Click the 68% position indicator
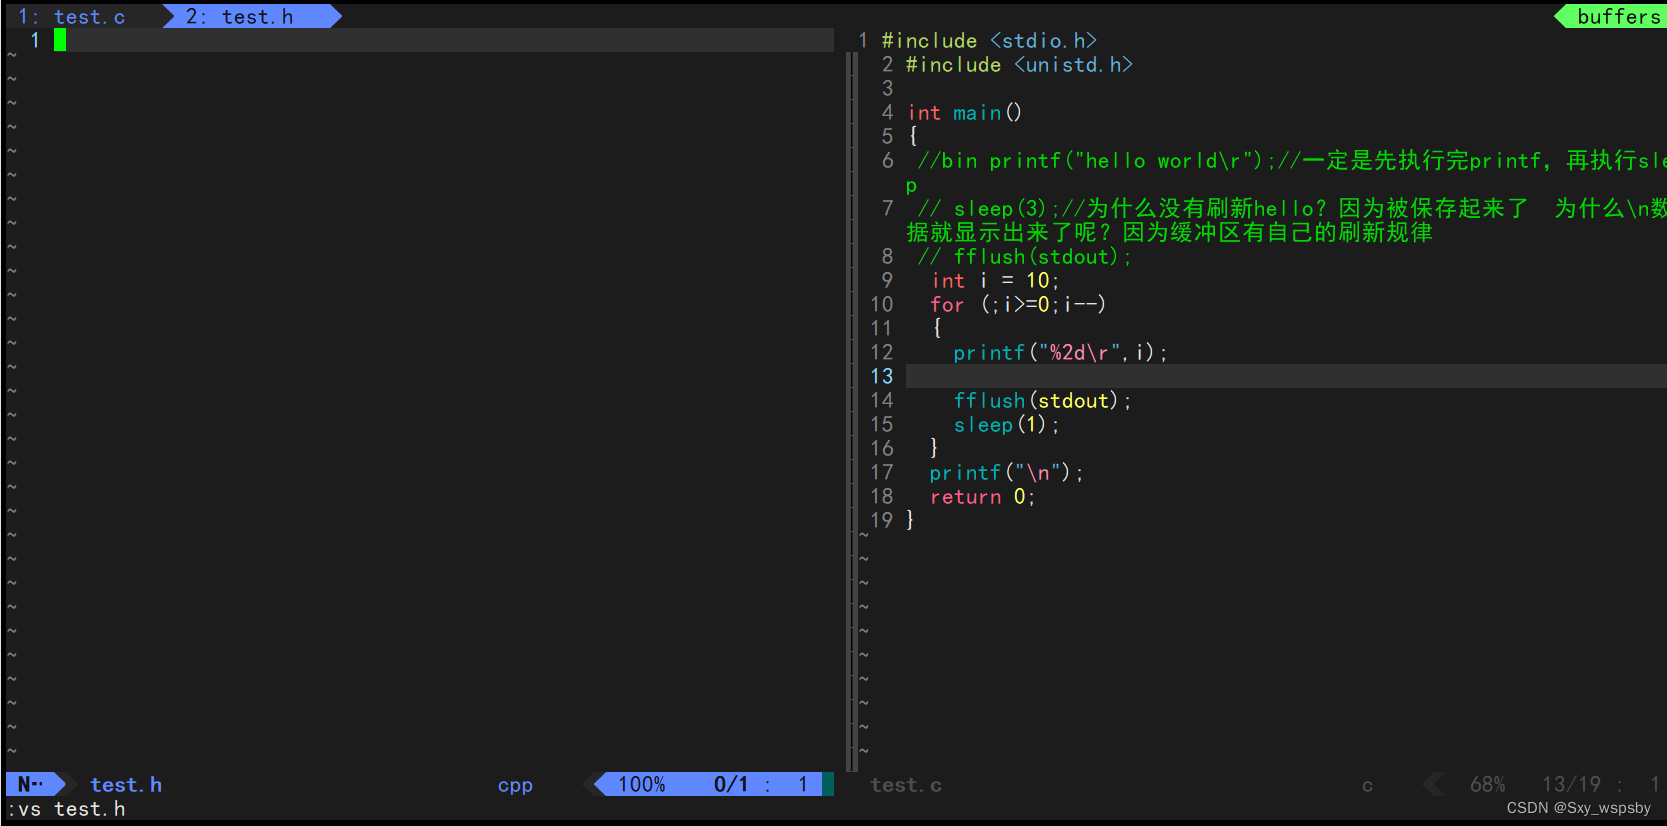1667x826 pixels. tap(1487, 784)
